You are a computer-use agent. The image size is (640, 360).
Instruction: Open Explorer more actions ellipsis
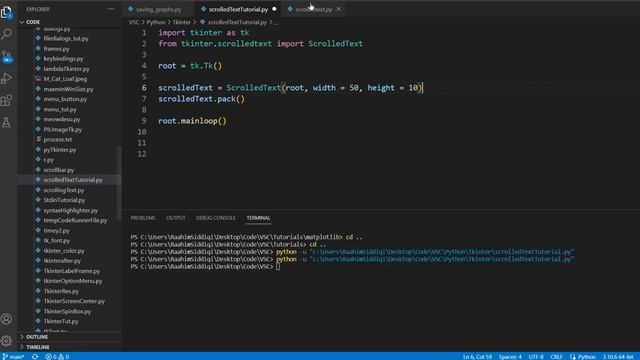(111, 9)
